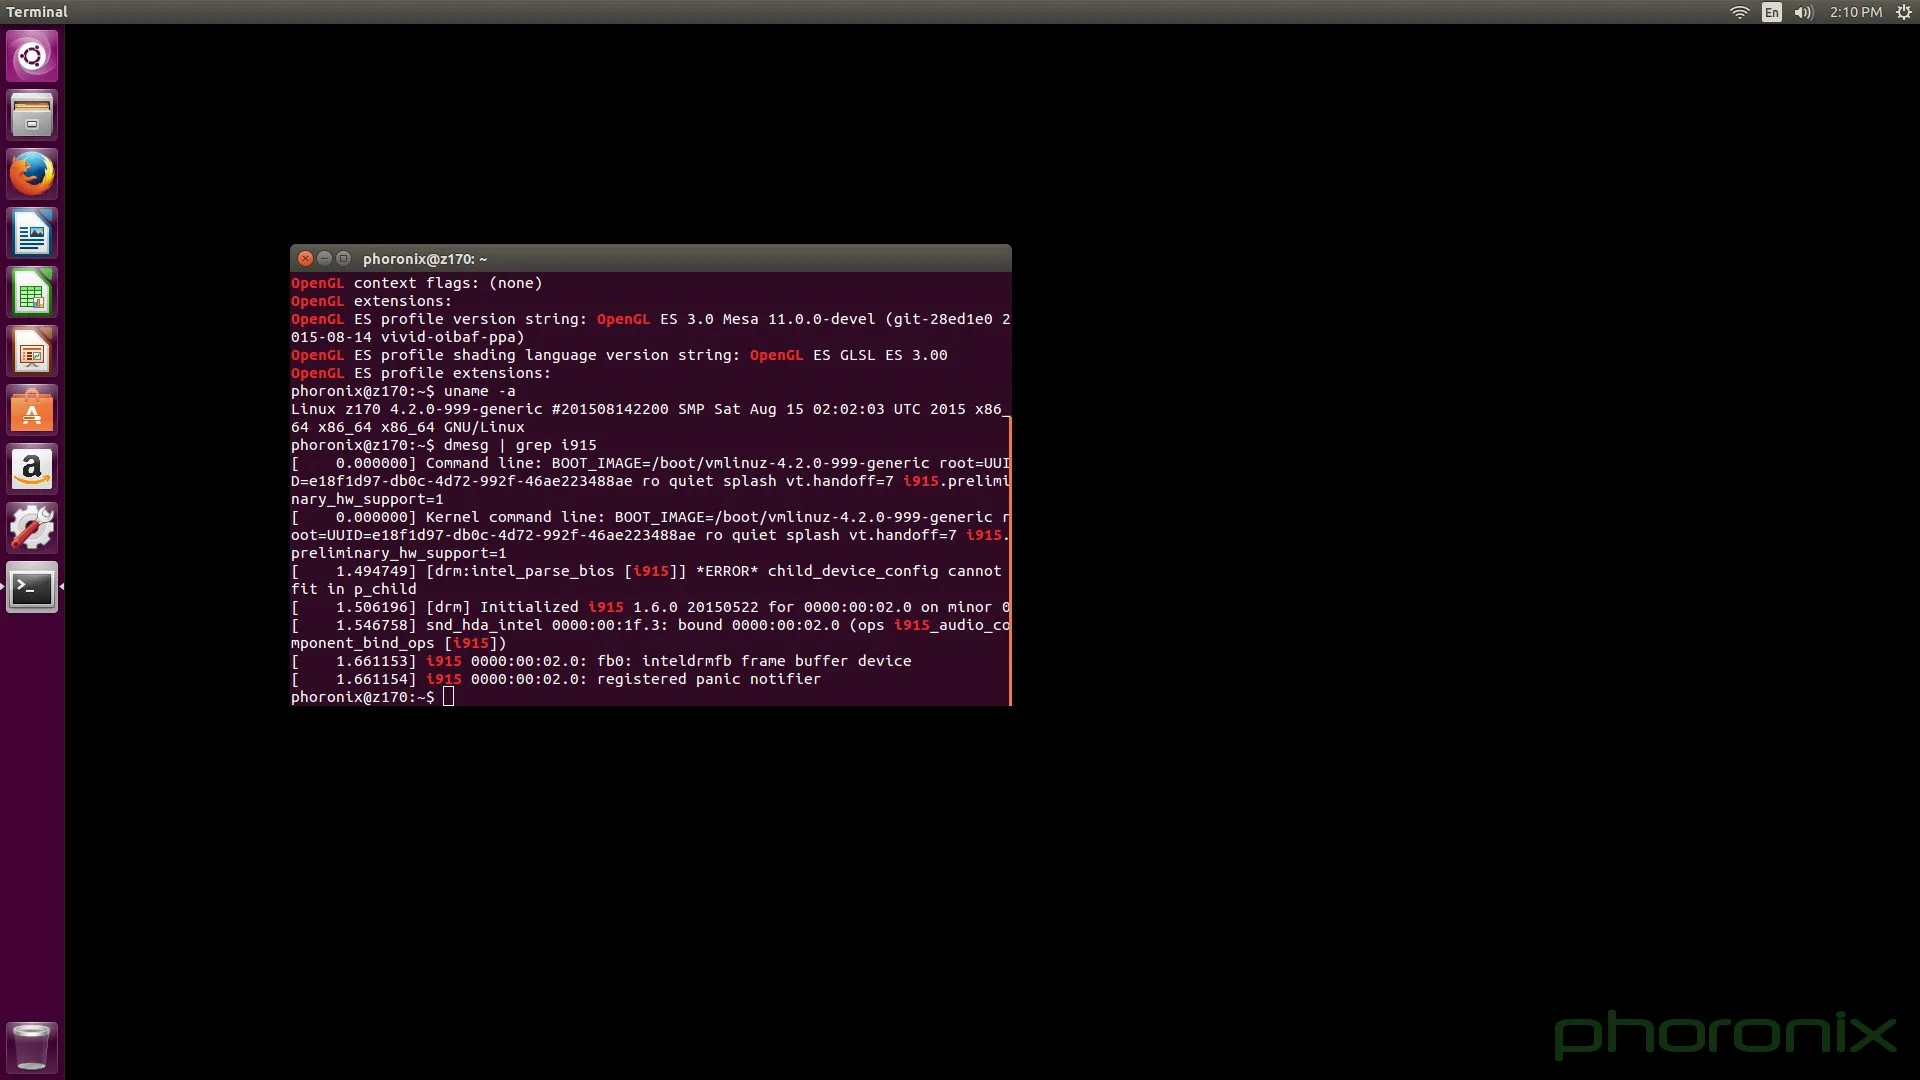Click the terminal prompt cursor line
1920x1080 pixels.
(372, 697)
